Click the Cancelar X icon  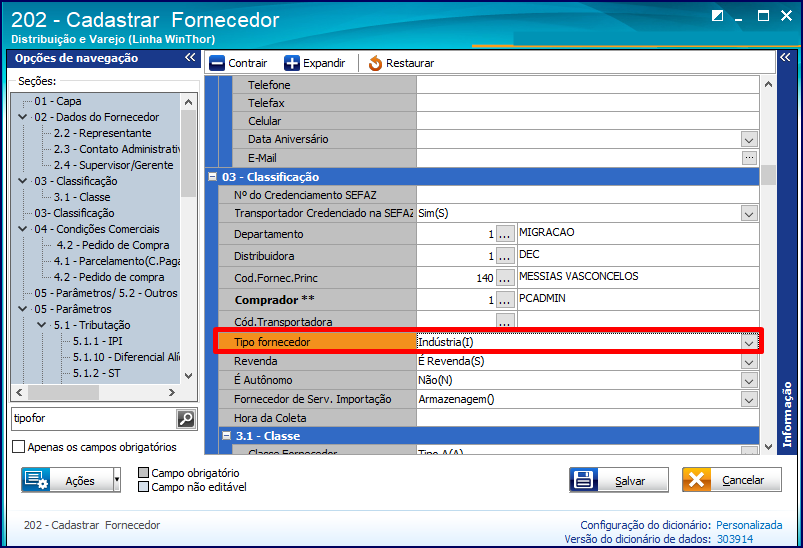(696, 480)
